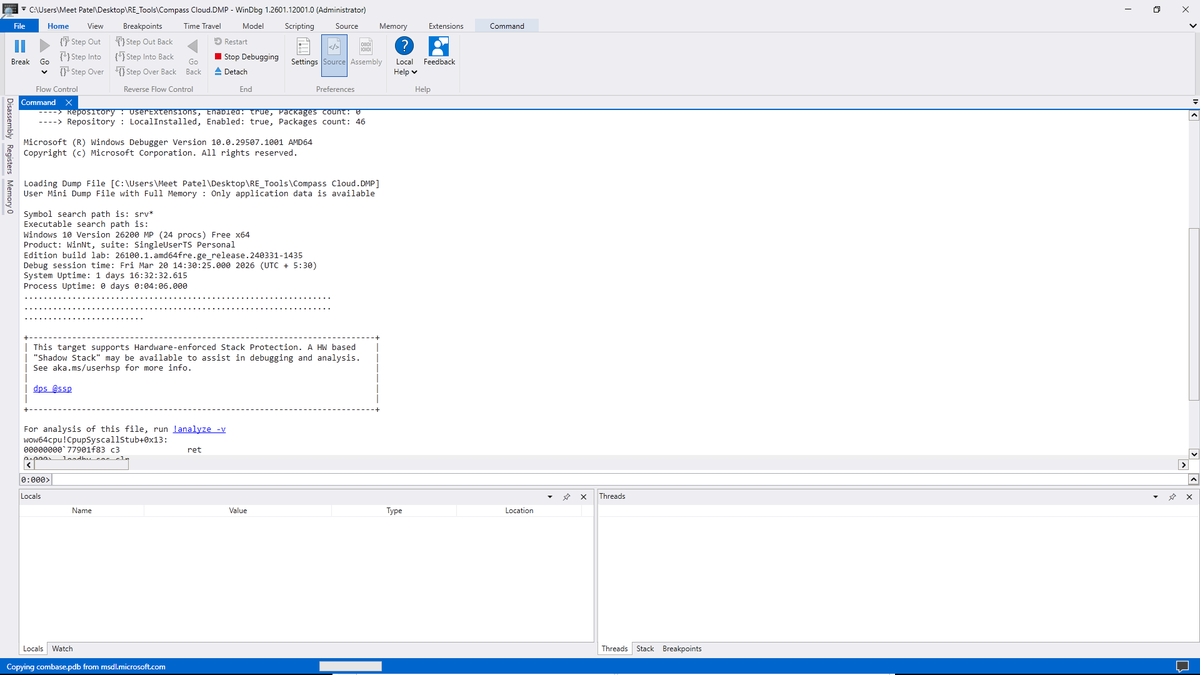This screenshot has height=675, width=1200.
Task: Click the dps @ssp link
Action: point(52,389)
